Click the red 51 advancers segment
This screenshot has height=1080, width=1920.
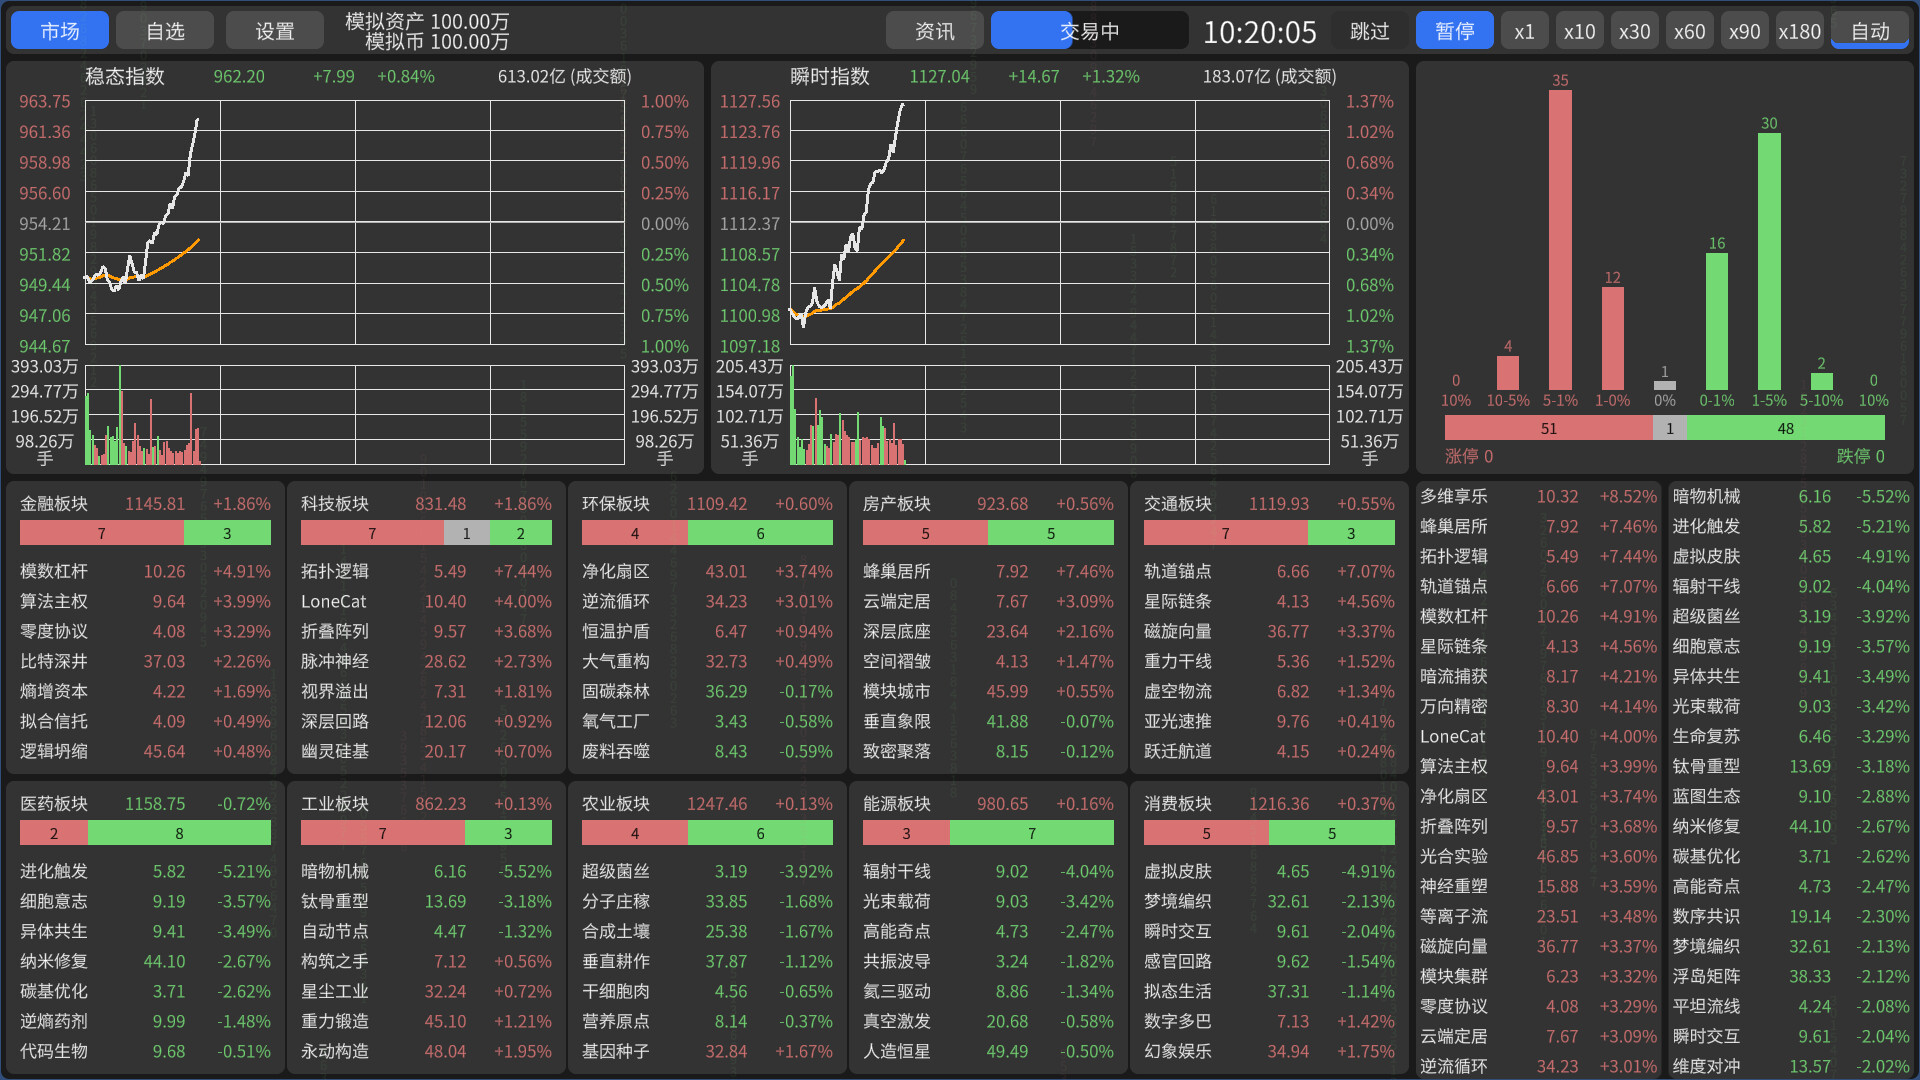pos(1549,428)
